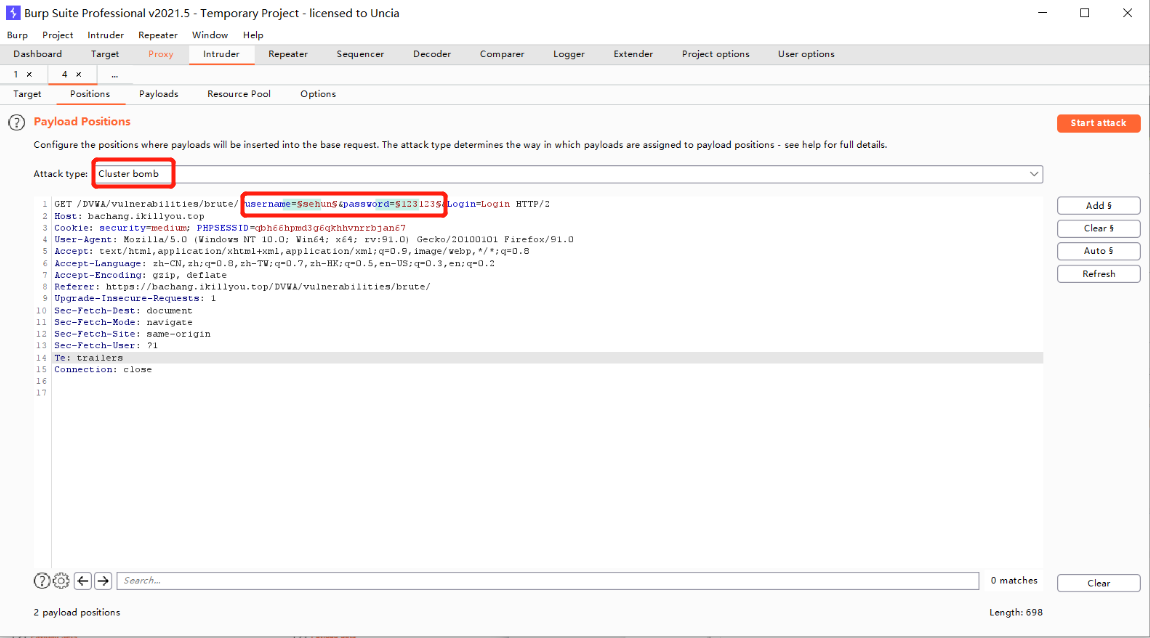
Task: Click the Clear § button
Action: 1098,229
